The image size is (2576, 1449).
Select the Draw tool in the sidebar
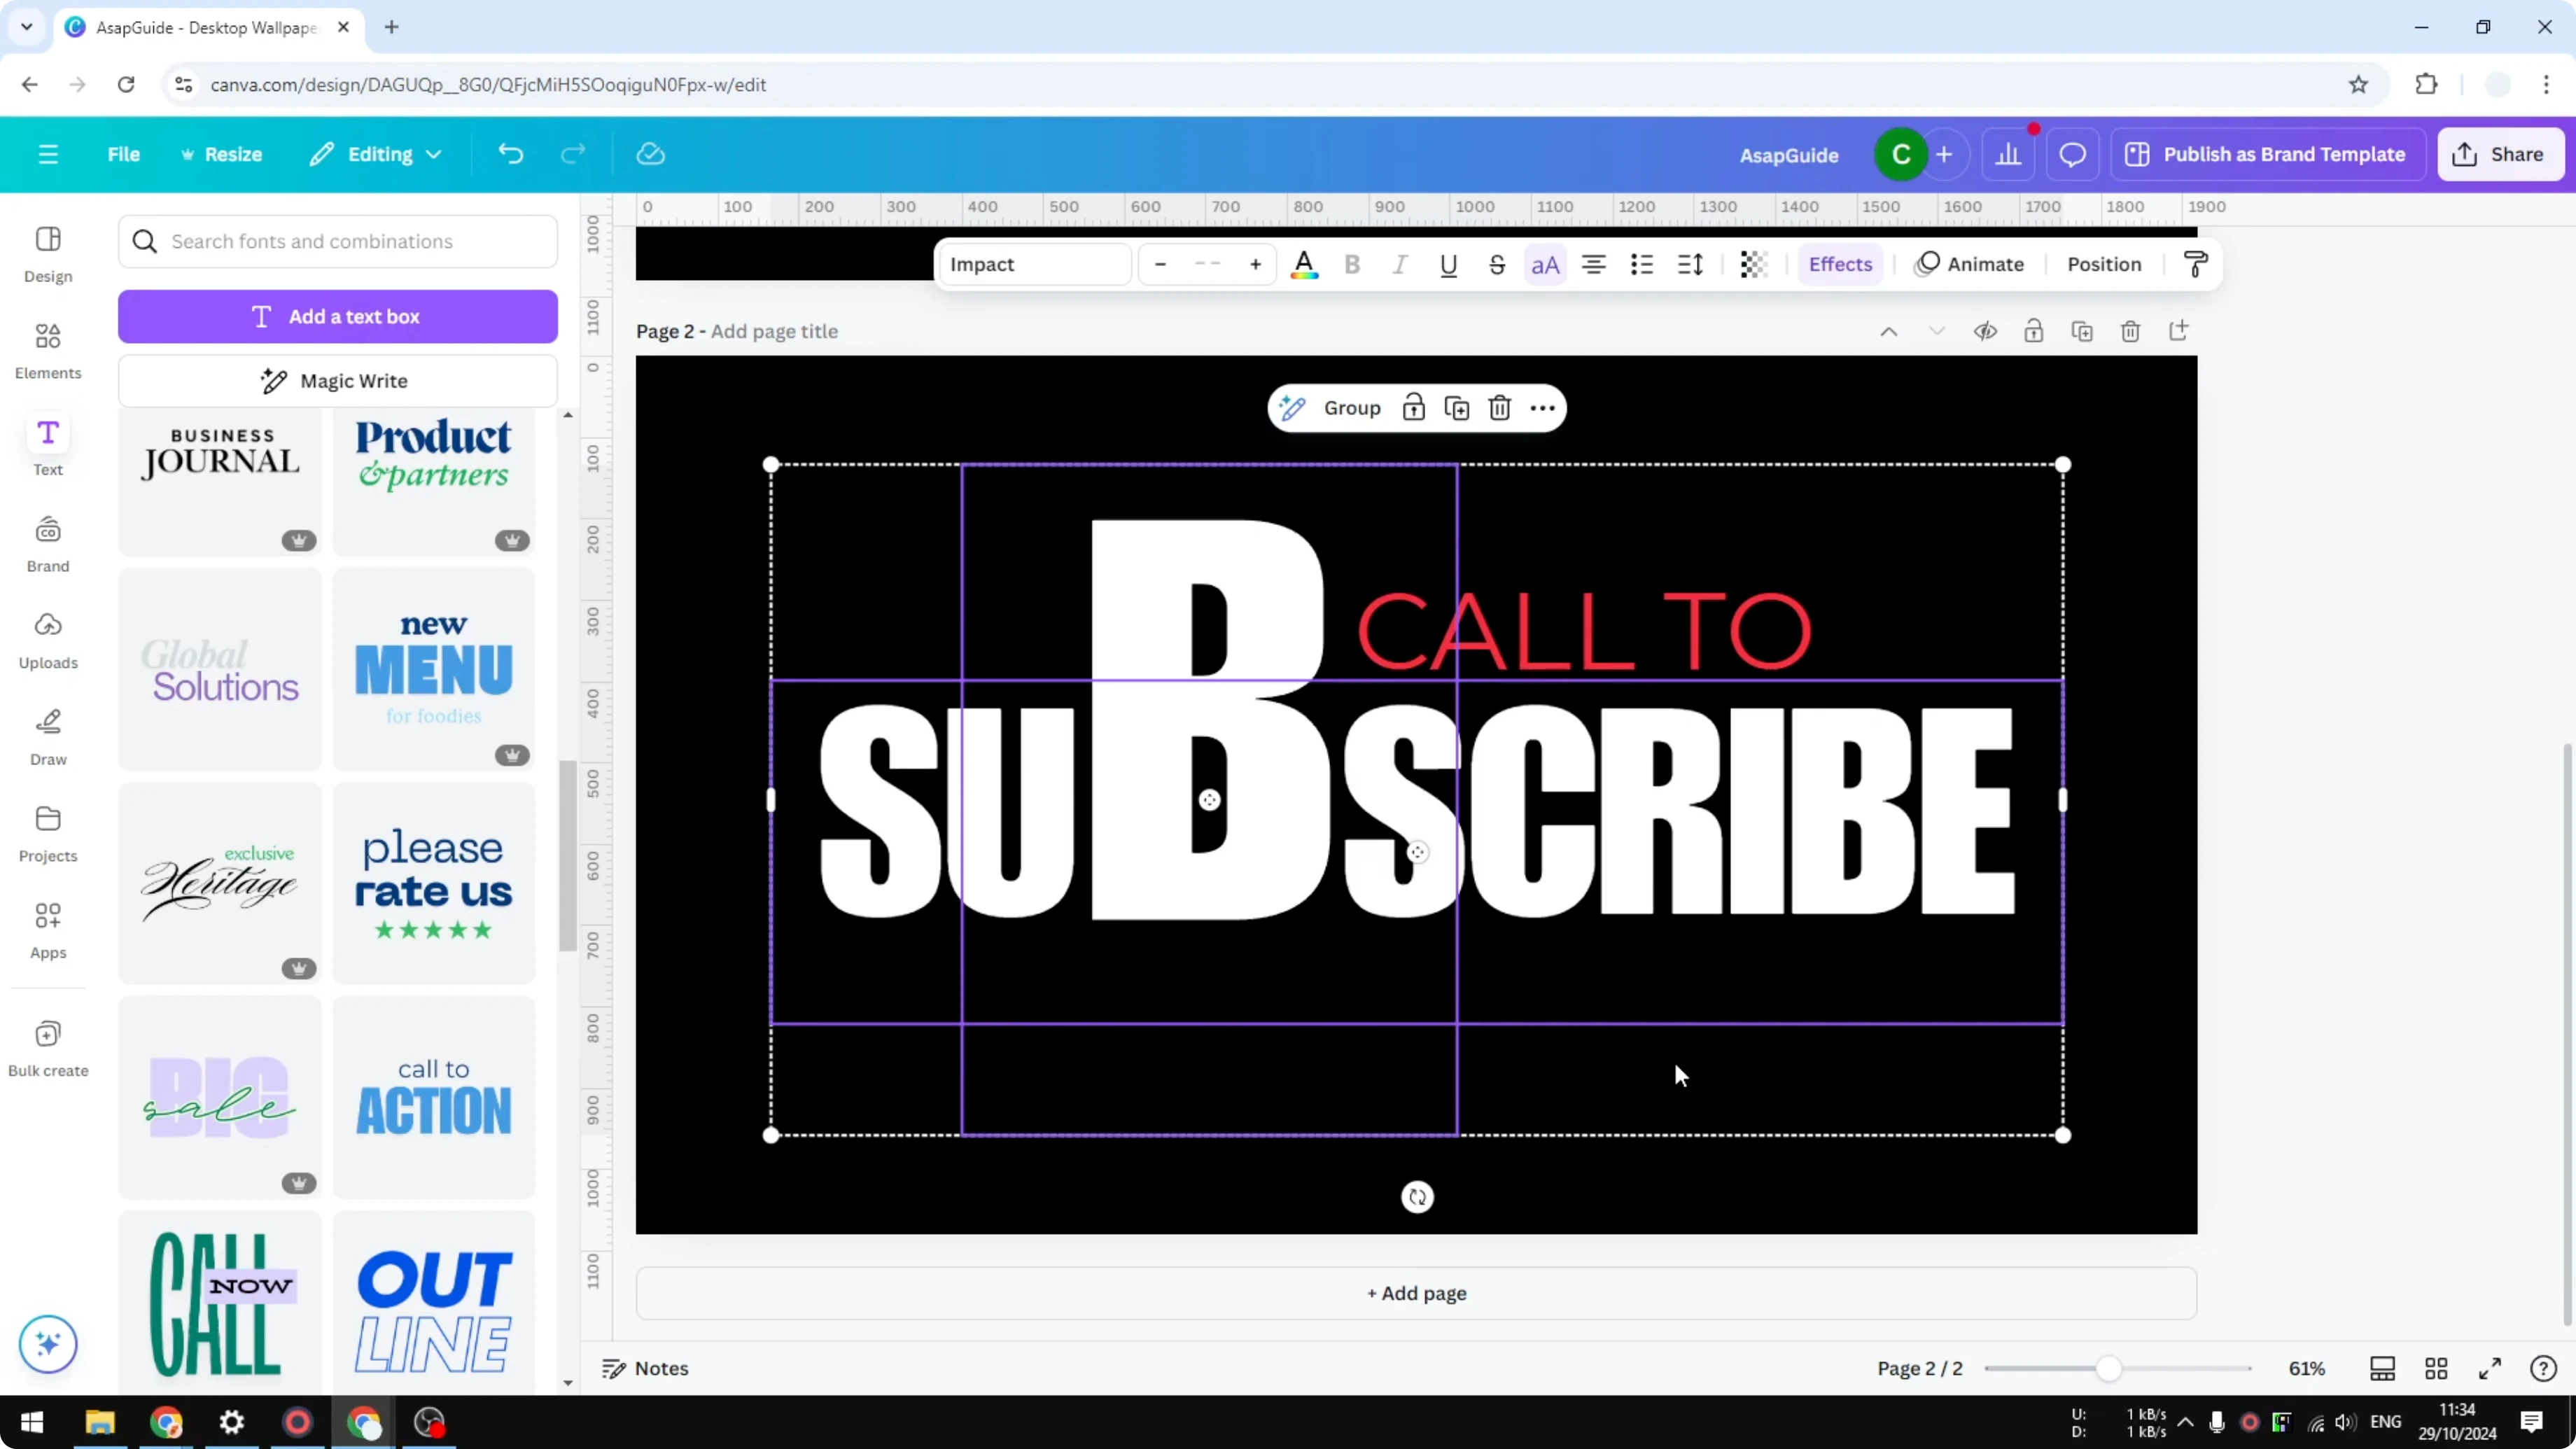click(x=47, y=737)
